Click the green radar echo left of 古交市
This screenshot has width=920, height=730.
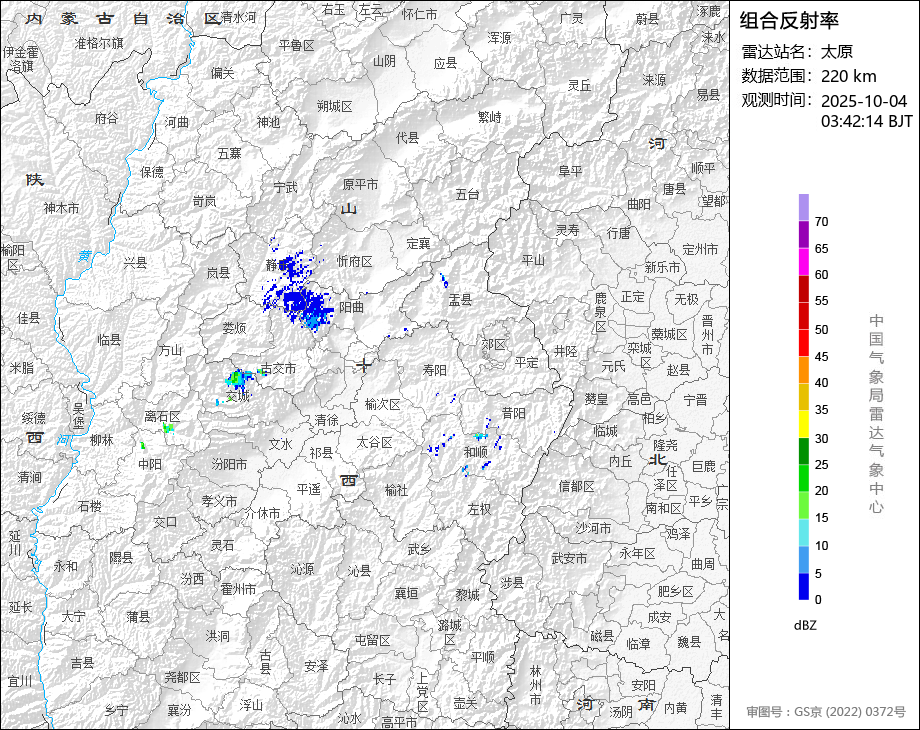(x=238, y=378)
